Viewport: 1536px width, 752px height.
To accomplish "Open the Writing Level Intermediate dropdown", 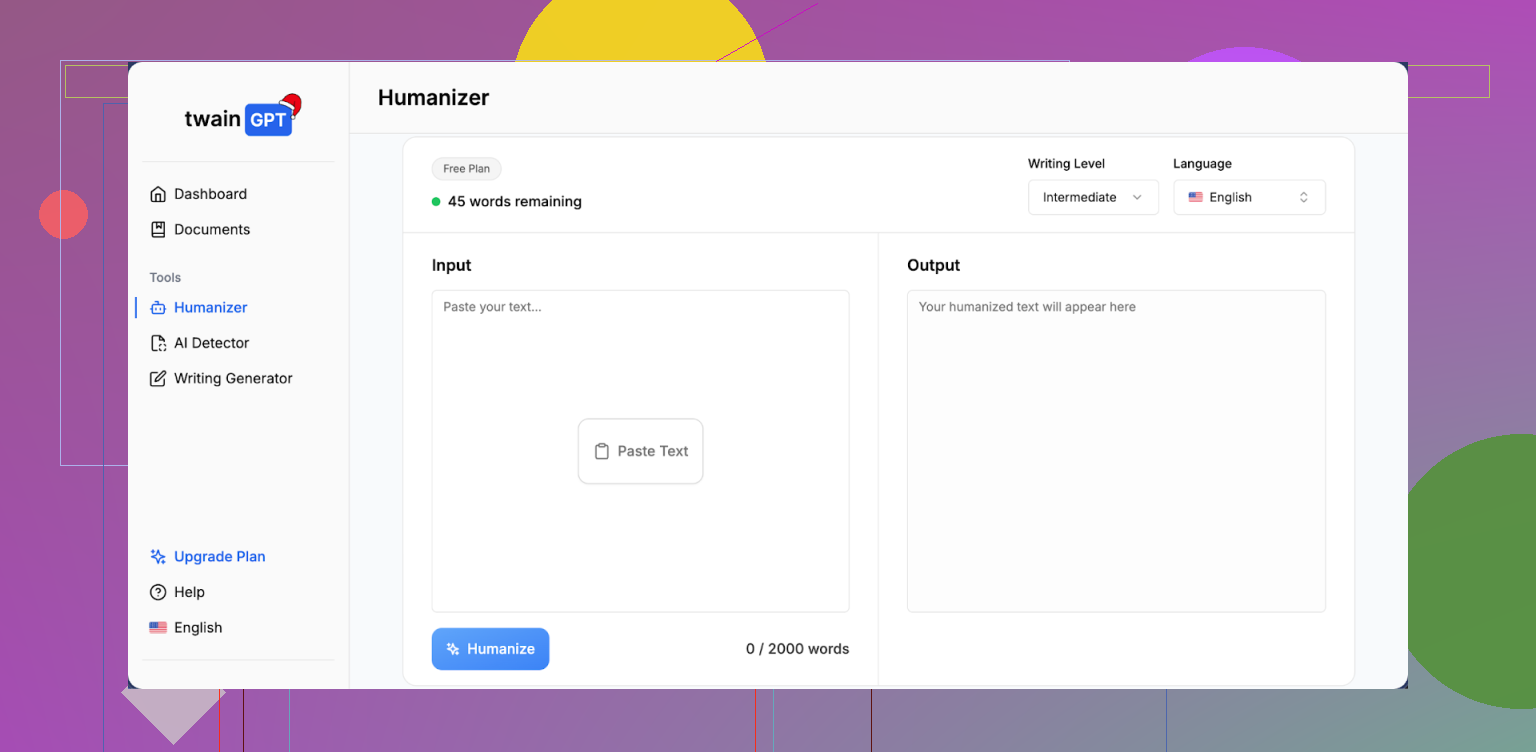I will pos(1092,197).
